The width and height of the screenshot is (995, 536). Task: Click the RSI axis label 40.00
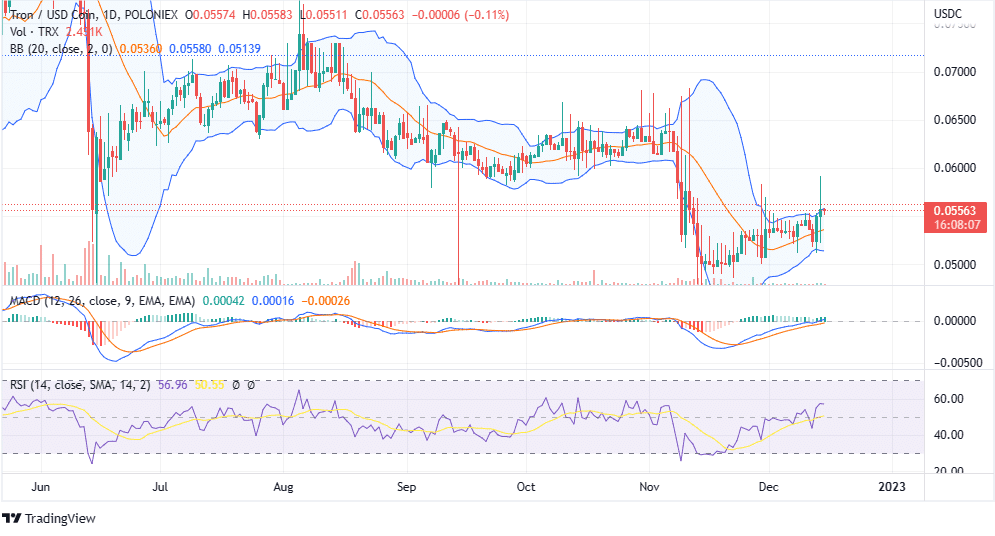click(949, 435)
